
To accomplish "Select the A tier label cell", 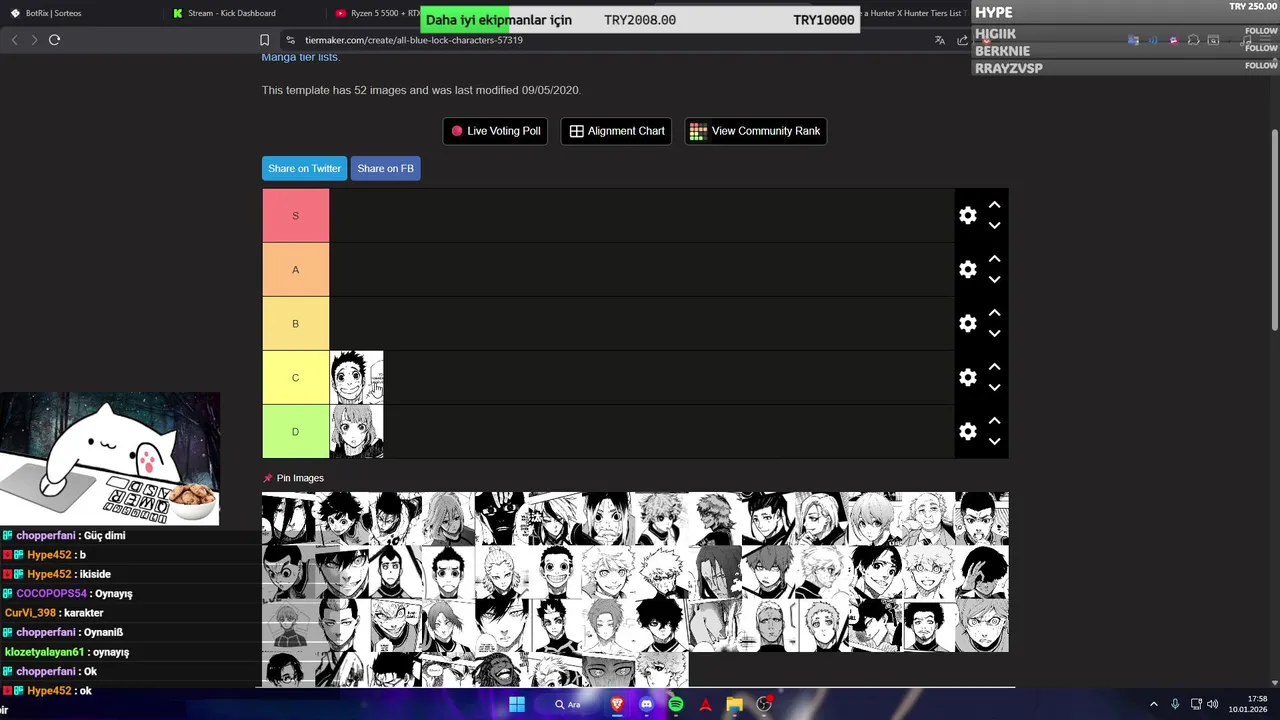I will [x=296, y=269].
